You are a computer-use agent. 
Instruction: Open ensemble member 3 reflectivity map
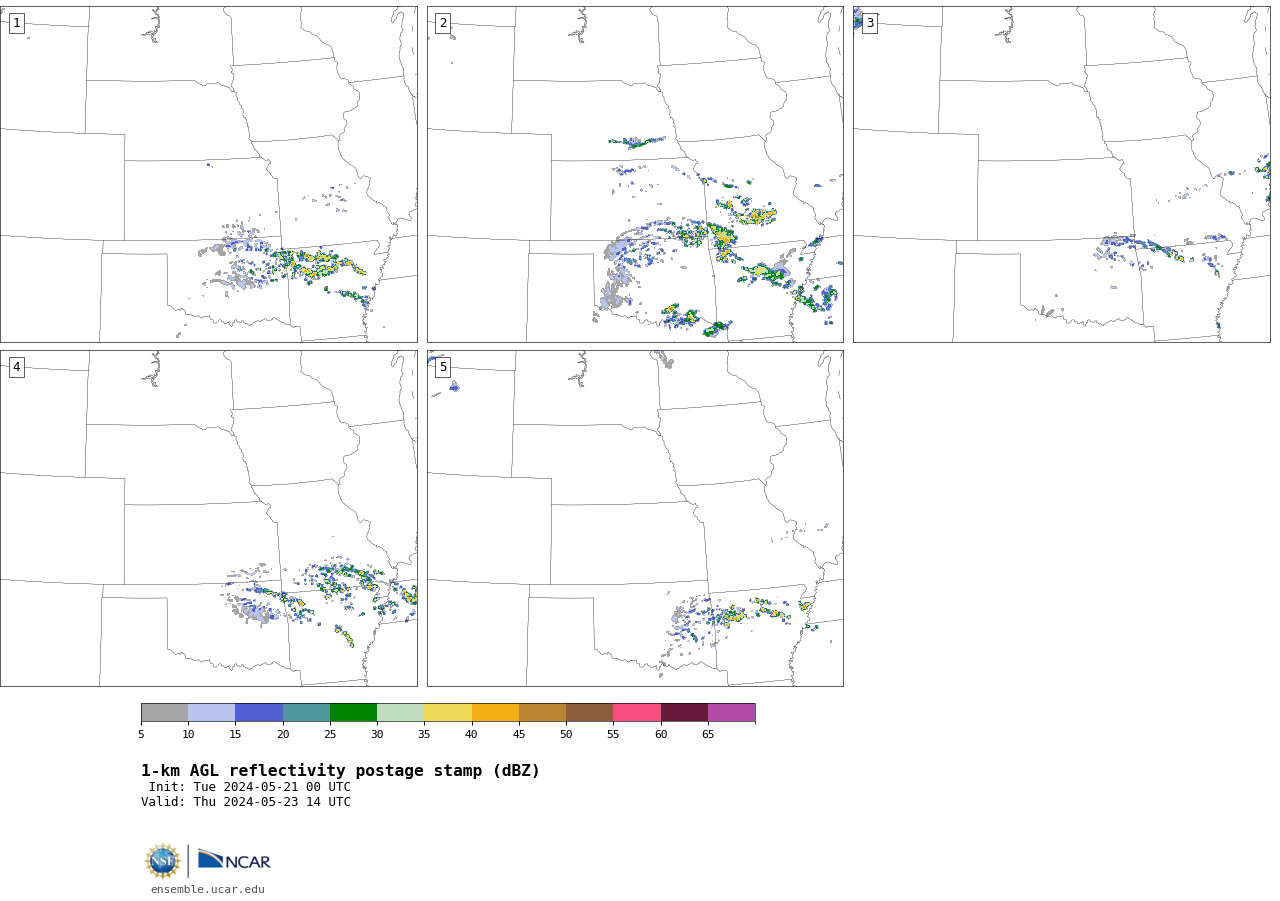pyautogui.click(x=1061, y=174)
